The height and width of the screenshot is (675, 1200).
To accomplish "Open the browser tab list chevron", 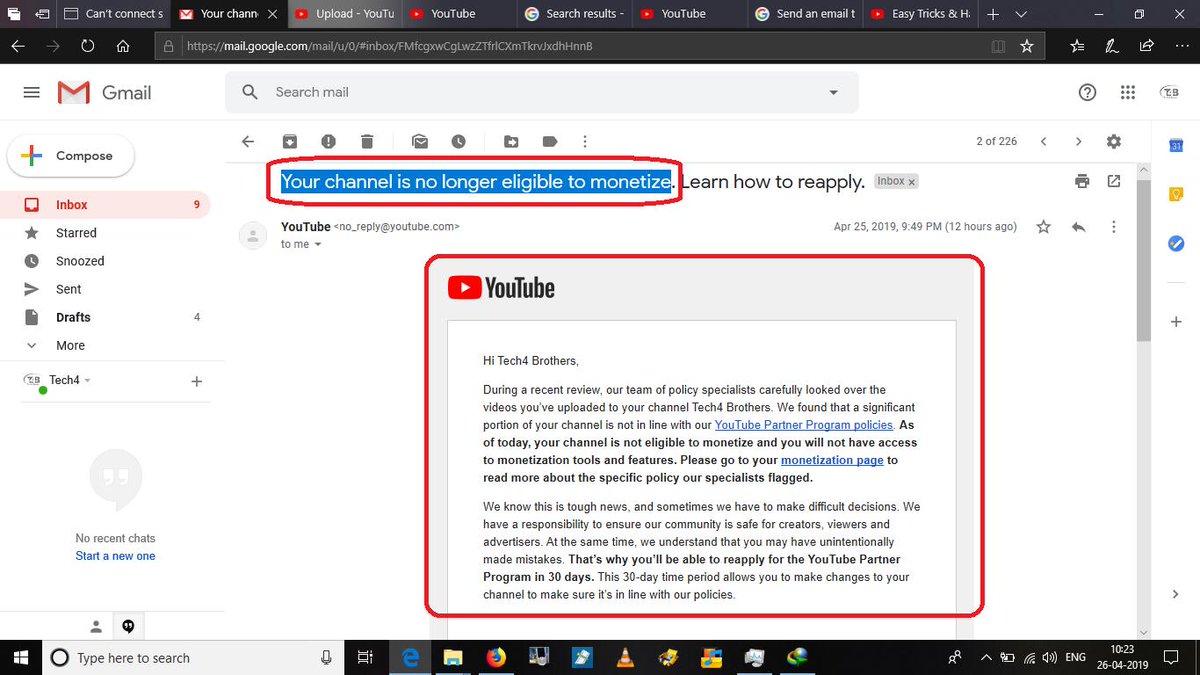I will click(1020, 14).
